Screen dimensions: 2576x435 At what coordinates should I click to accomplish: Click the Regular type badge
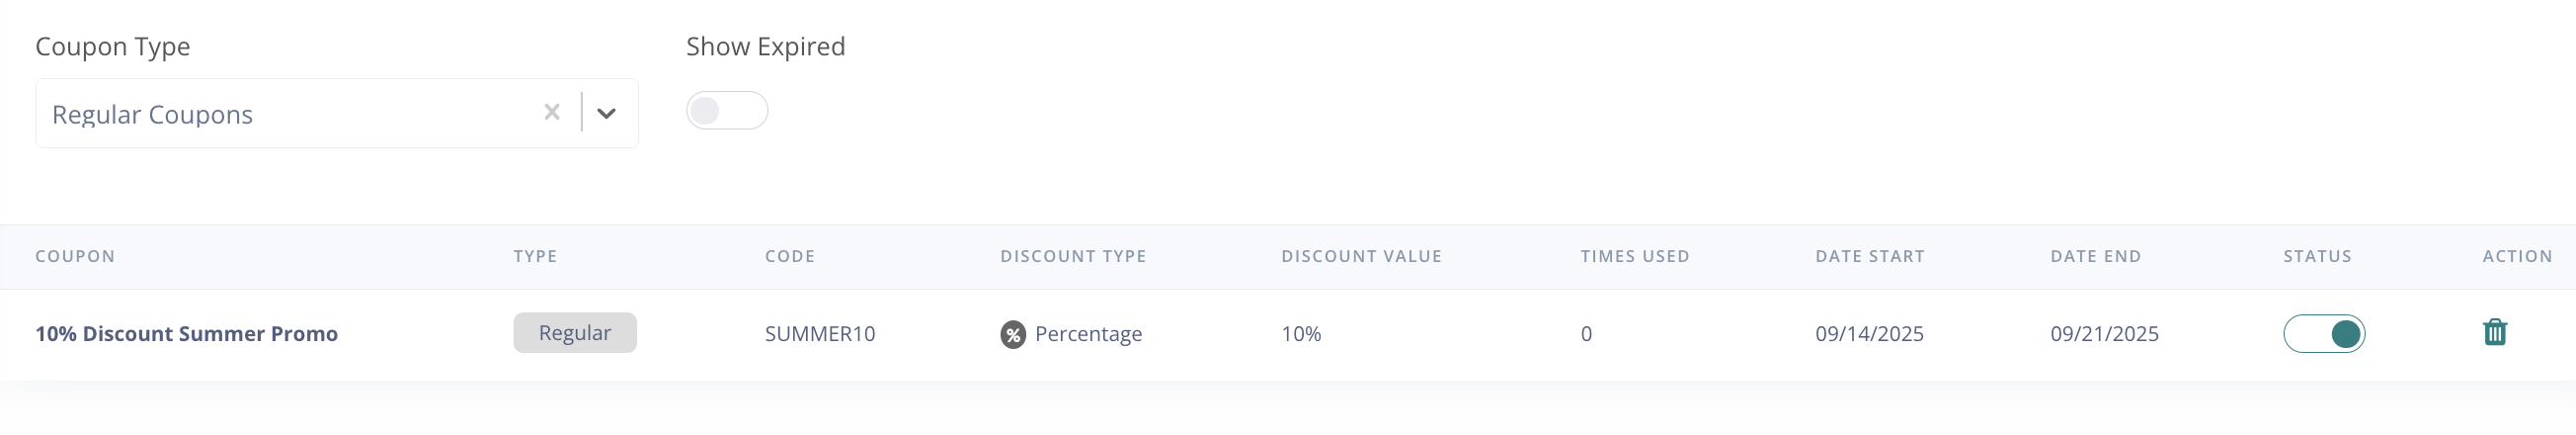(574, 333)
